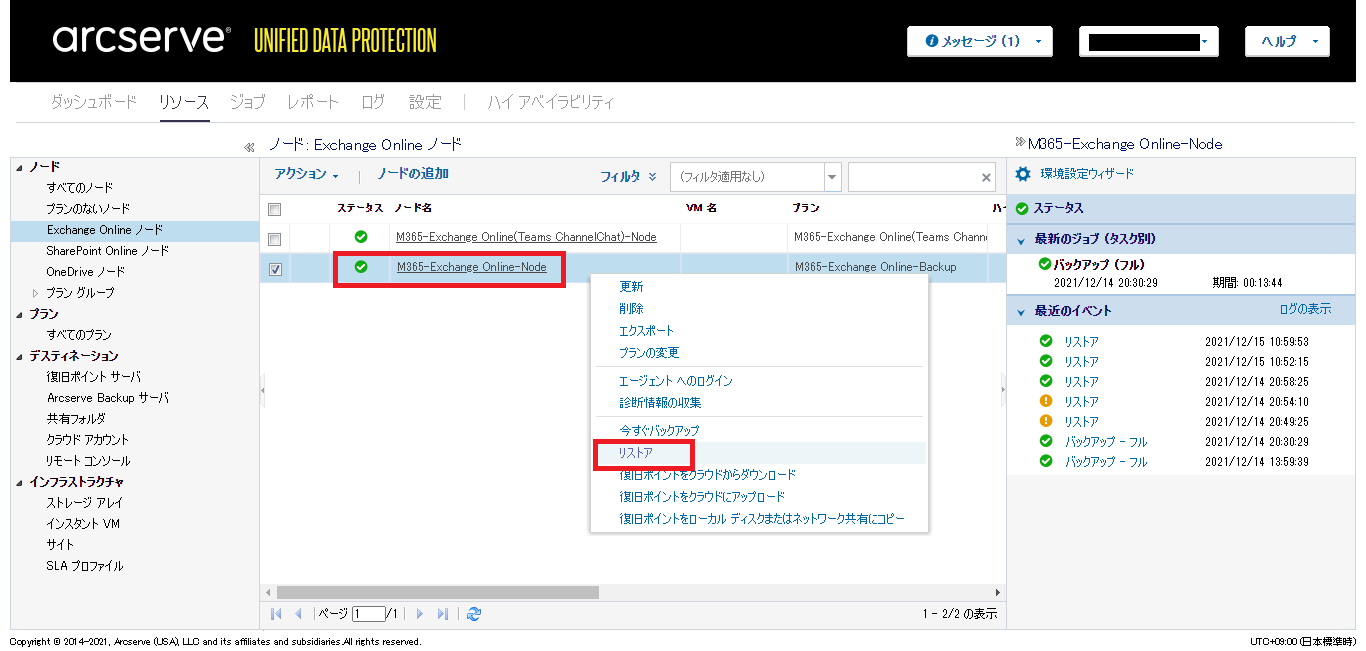Viewport: 1366px width, 651px height.
Task: Collapse the インフラストラクチャ tree group
Action: [x=20, y=482]
